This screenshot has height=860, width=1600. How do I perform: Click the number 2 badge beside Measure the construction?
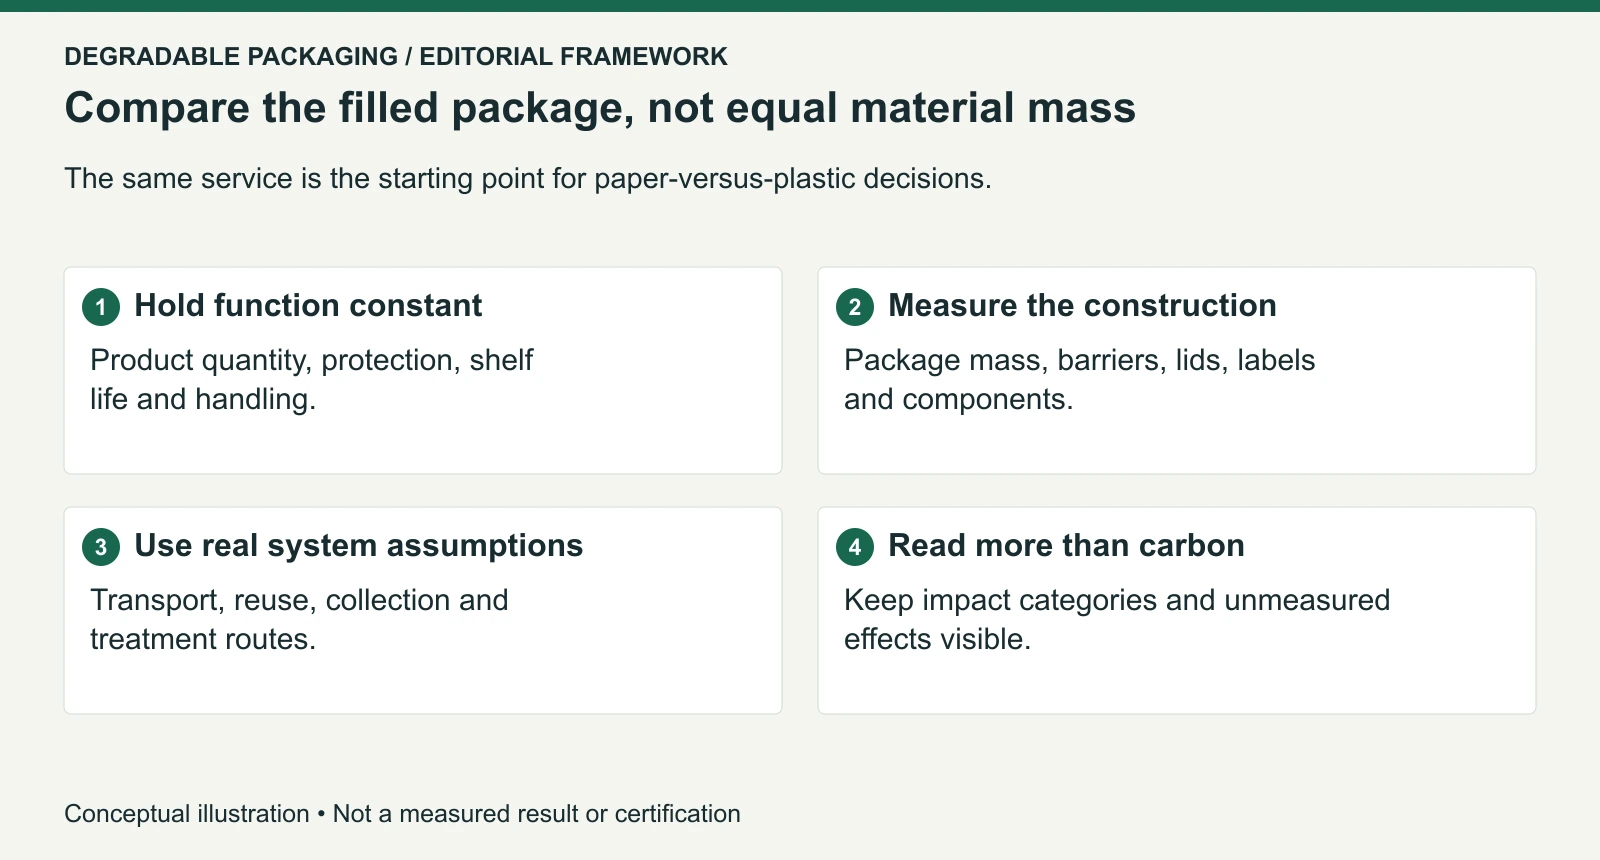855,307
